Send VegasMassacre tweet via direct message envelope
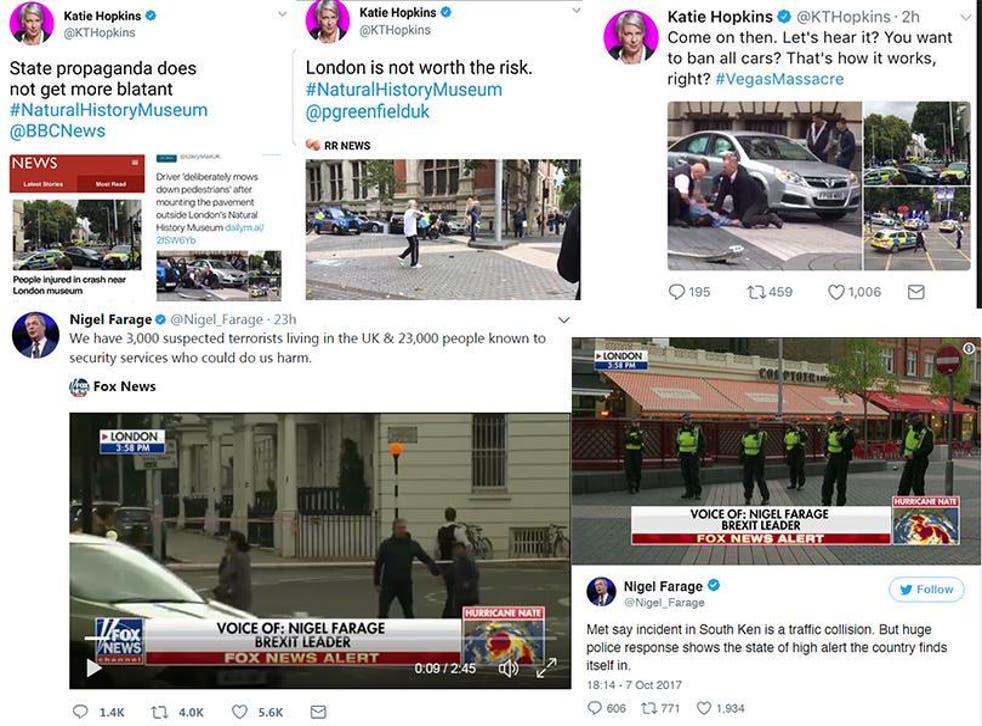The image size is (982, 726). coord(916,292)
